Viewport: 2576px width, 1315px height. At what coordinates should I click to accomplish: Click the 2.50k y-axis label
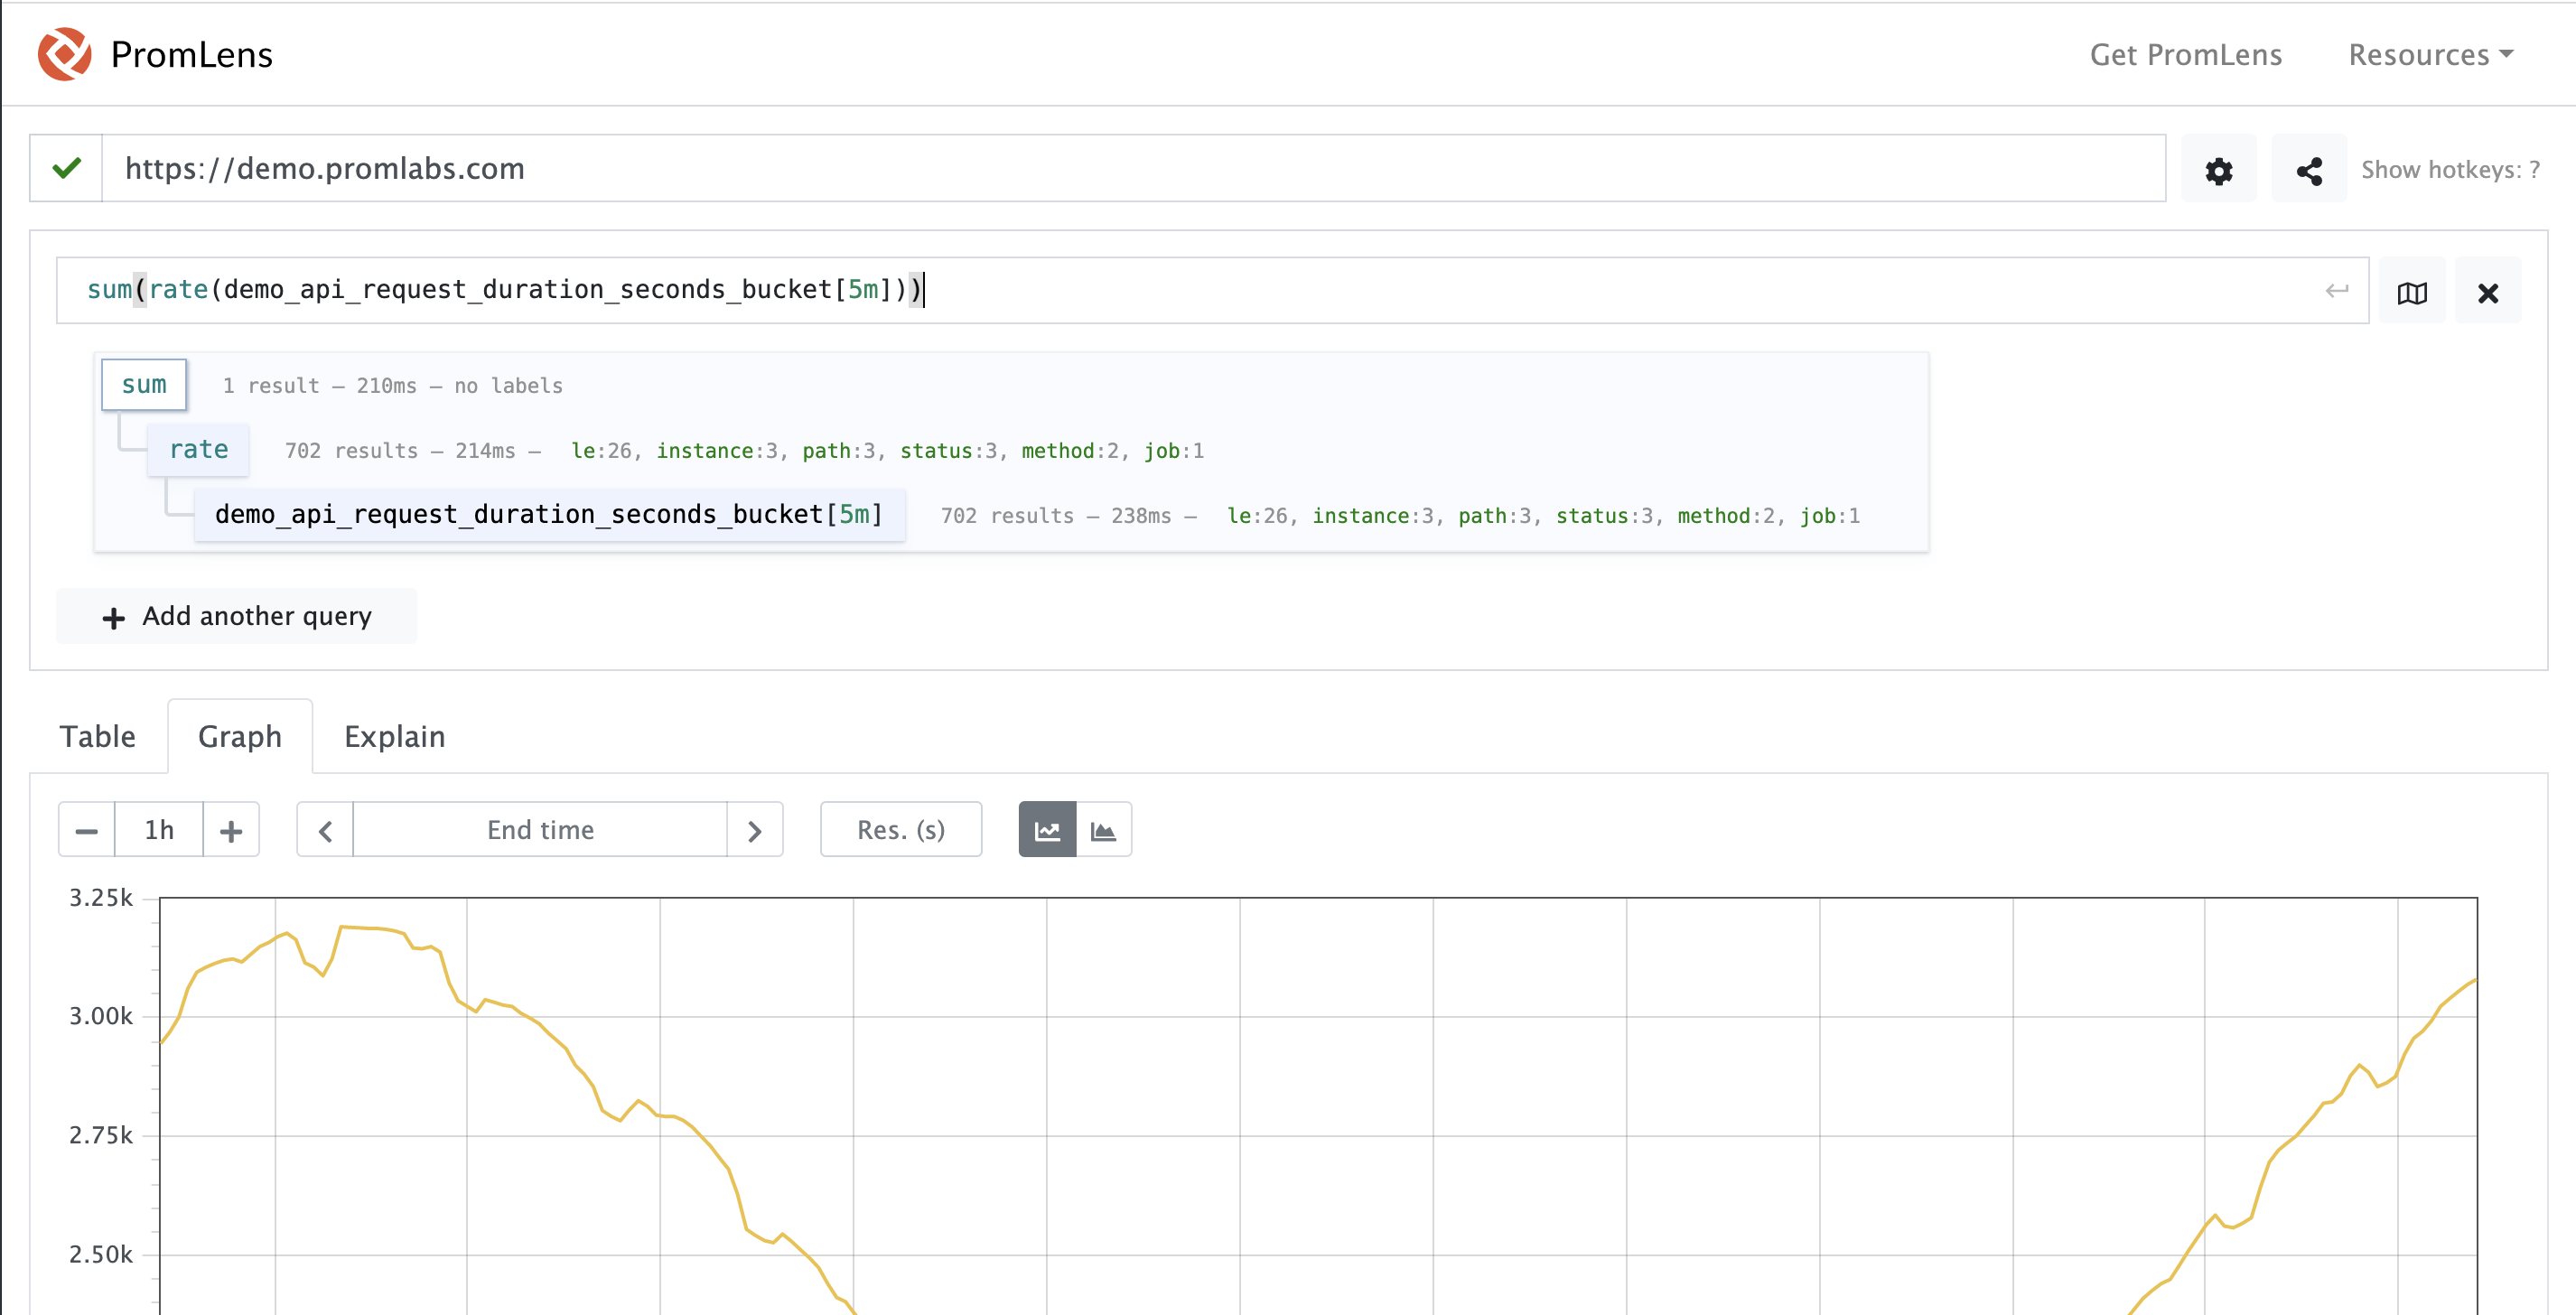point(100,1254)
